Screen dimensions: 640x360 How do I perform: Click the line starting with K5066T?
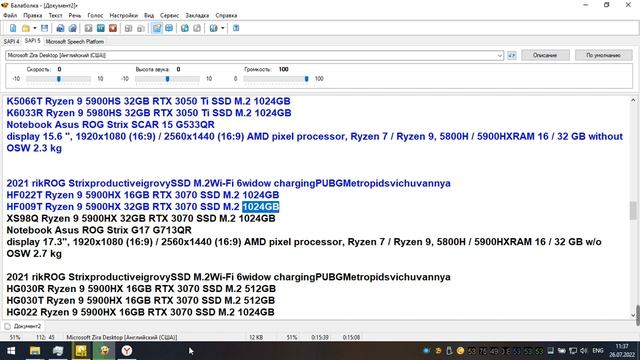(x=148, y=101)
